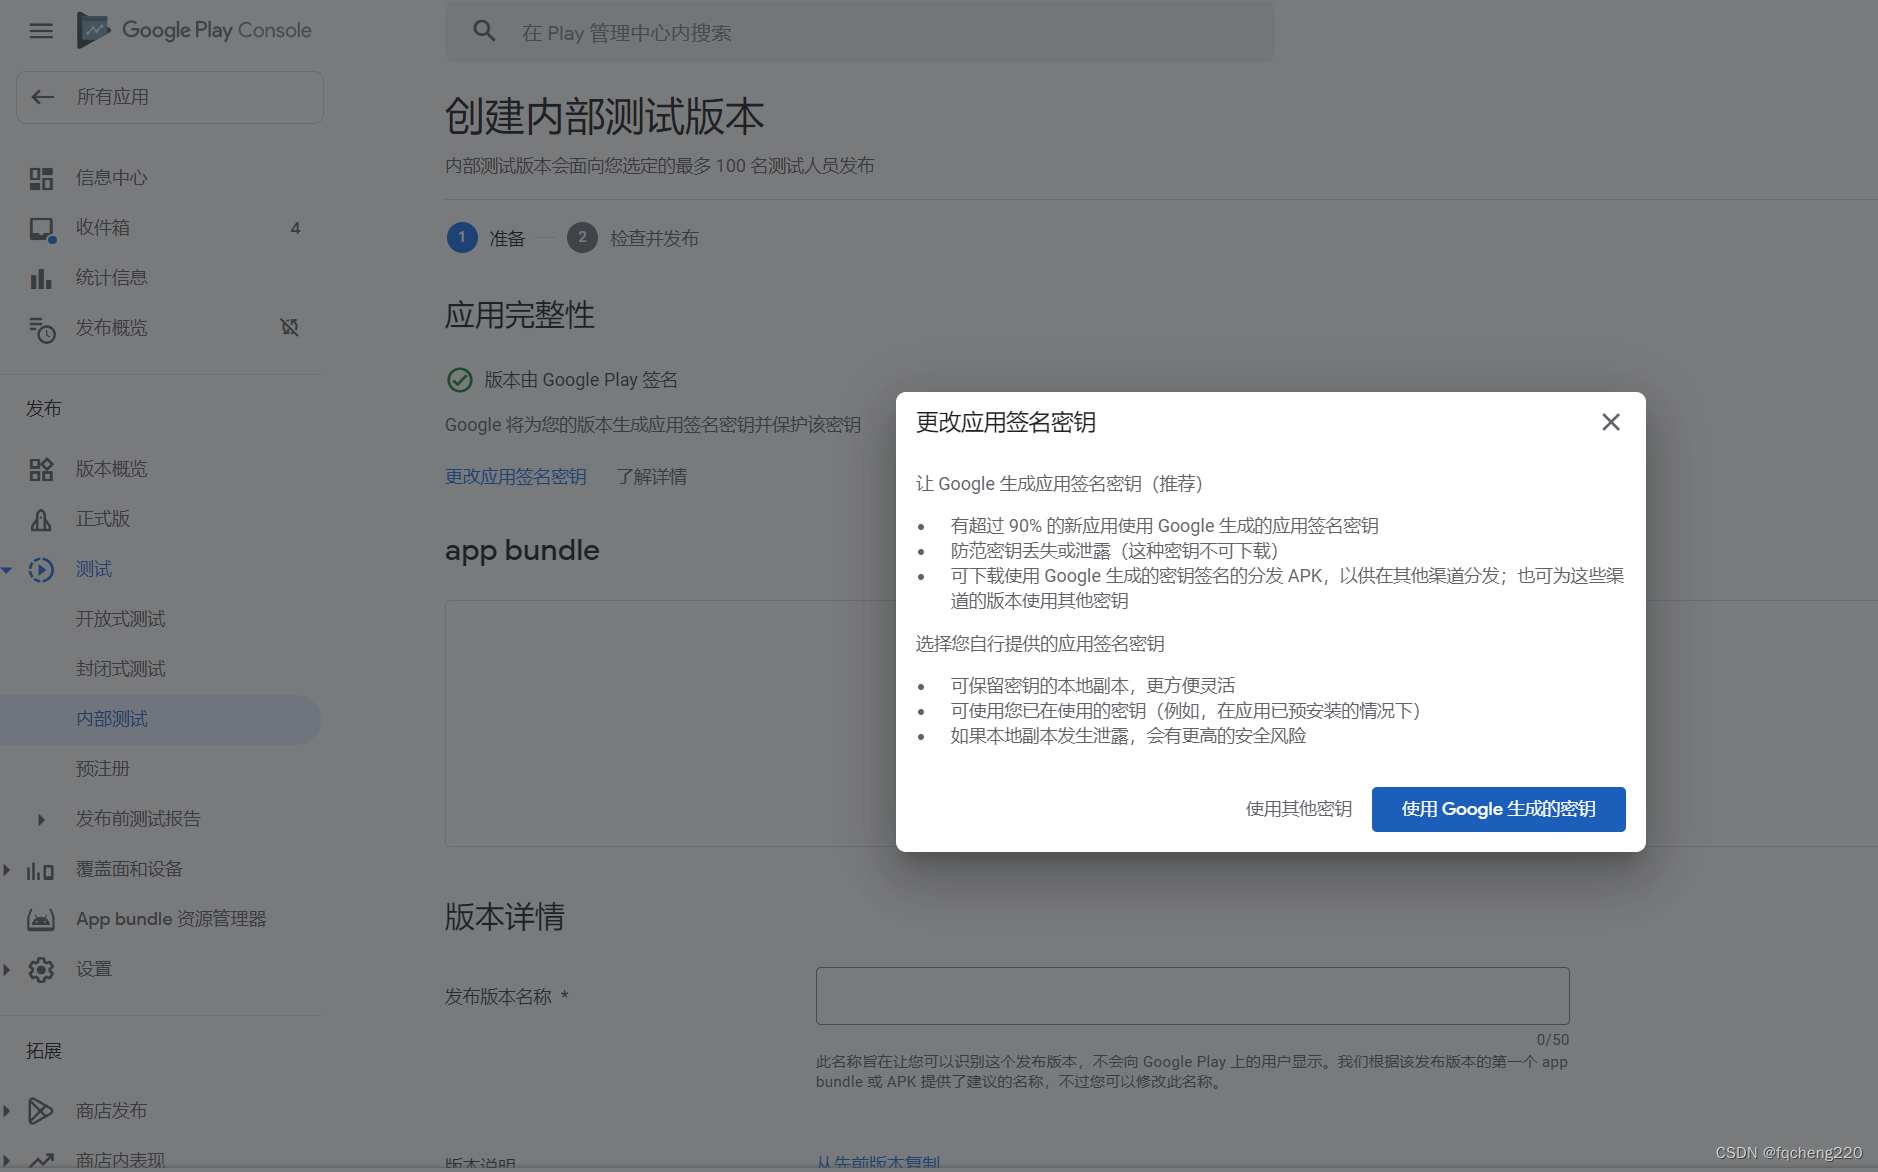Click the 发布版本名称 input field
The height and width of the screenshot is (1172, 1878).
(x=1191, y=995)
